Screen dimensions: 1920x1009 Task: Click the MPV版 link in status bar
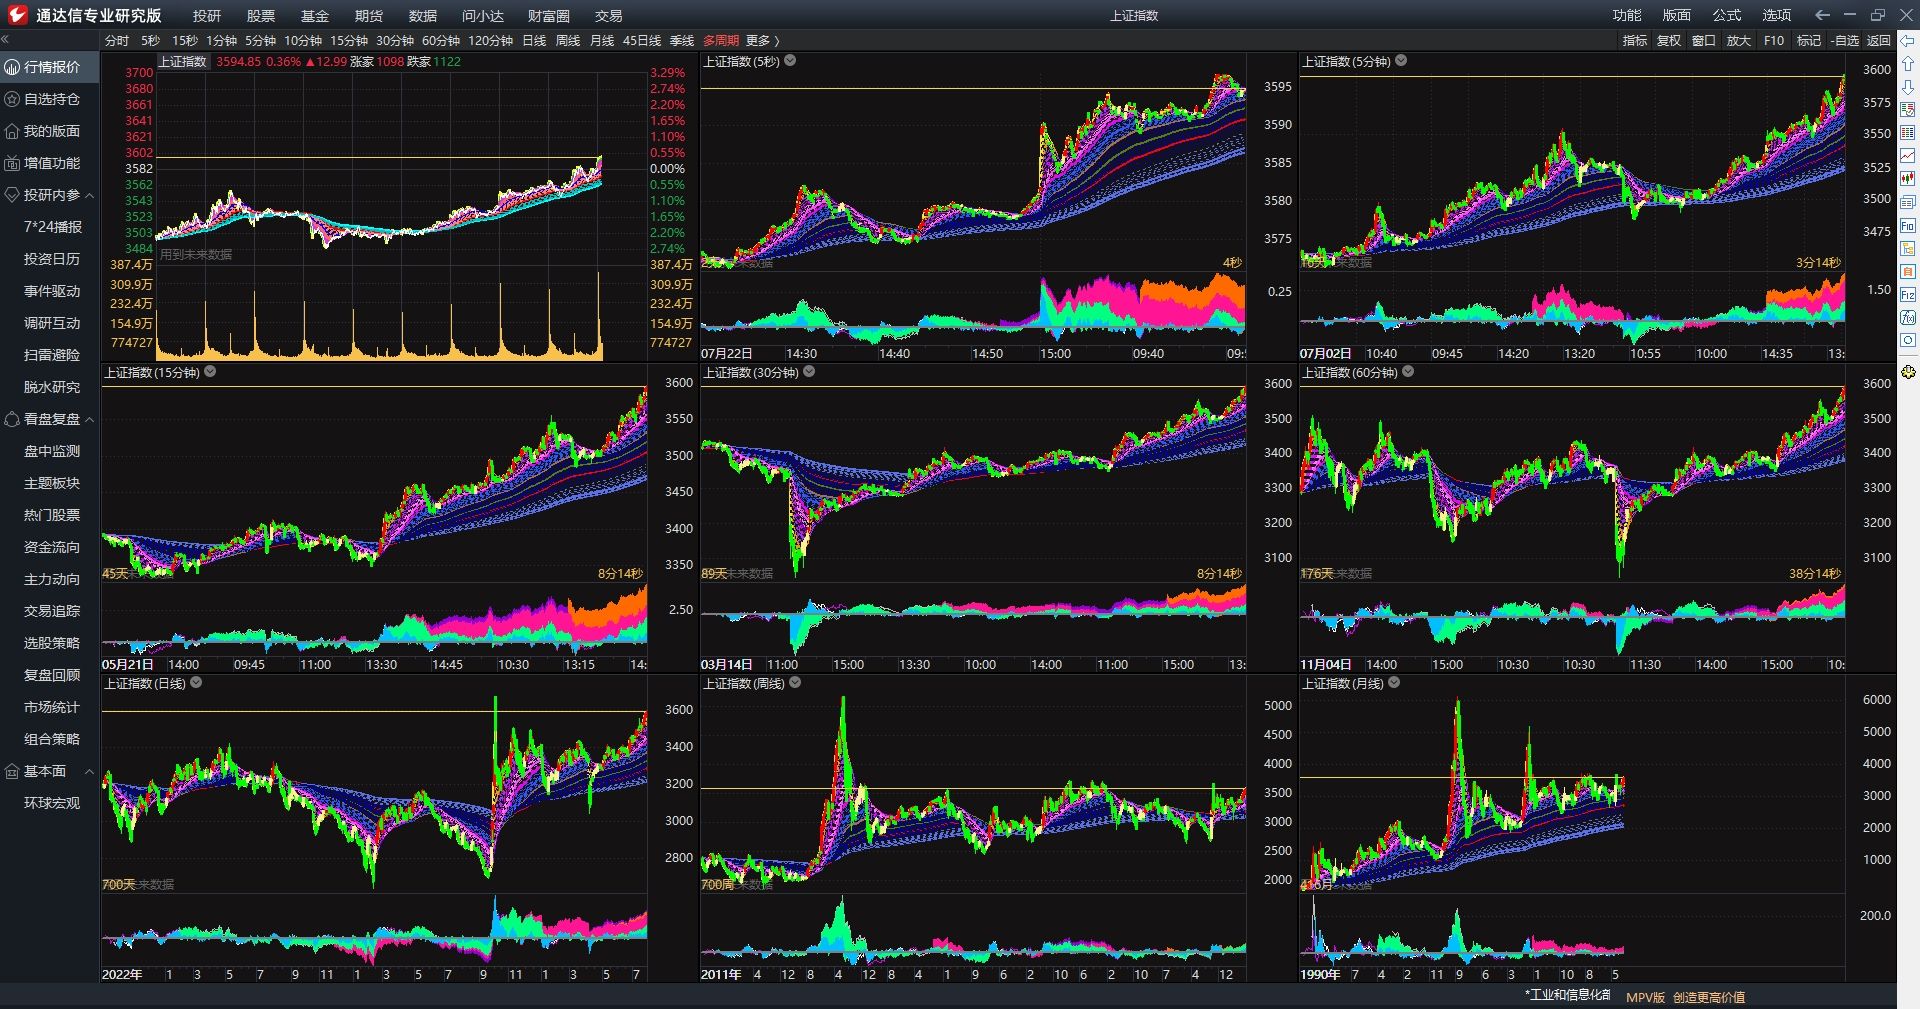(1645, 997)
